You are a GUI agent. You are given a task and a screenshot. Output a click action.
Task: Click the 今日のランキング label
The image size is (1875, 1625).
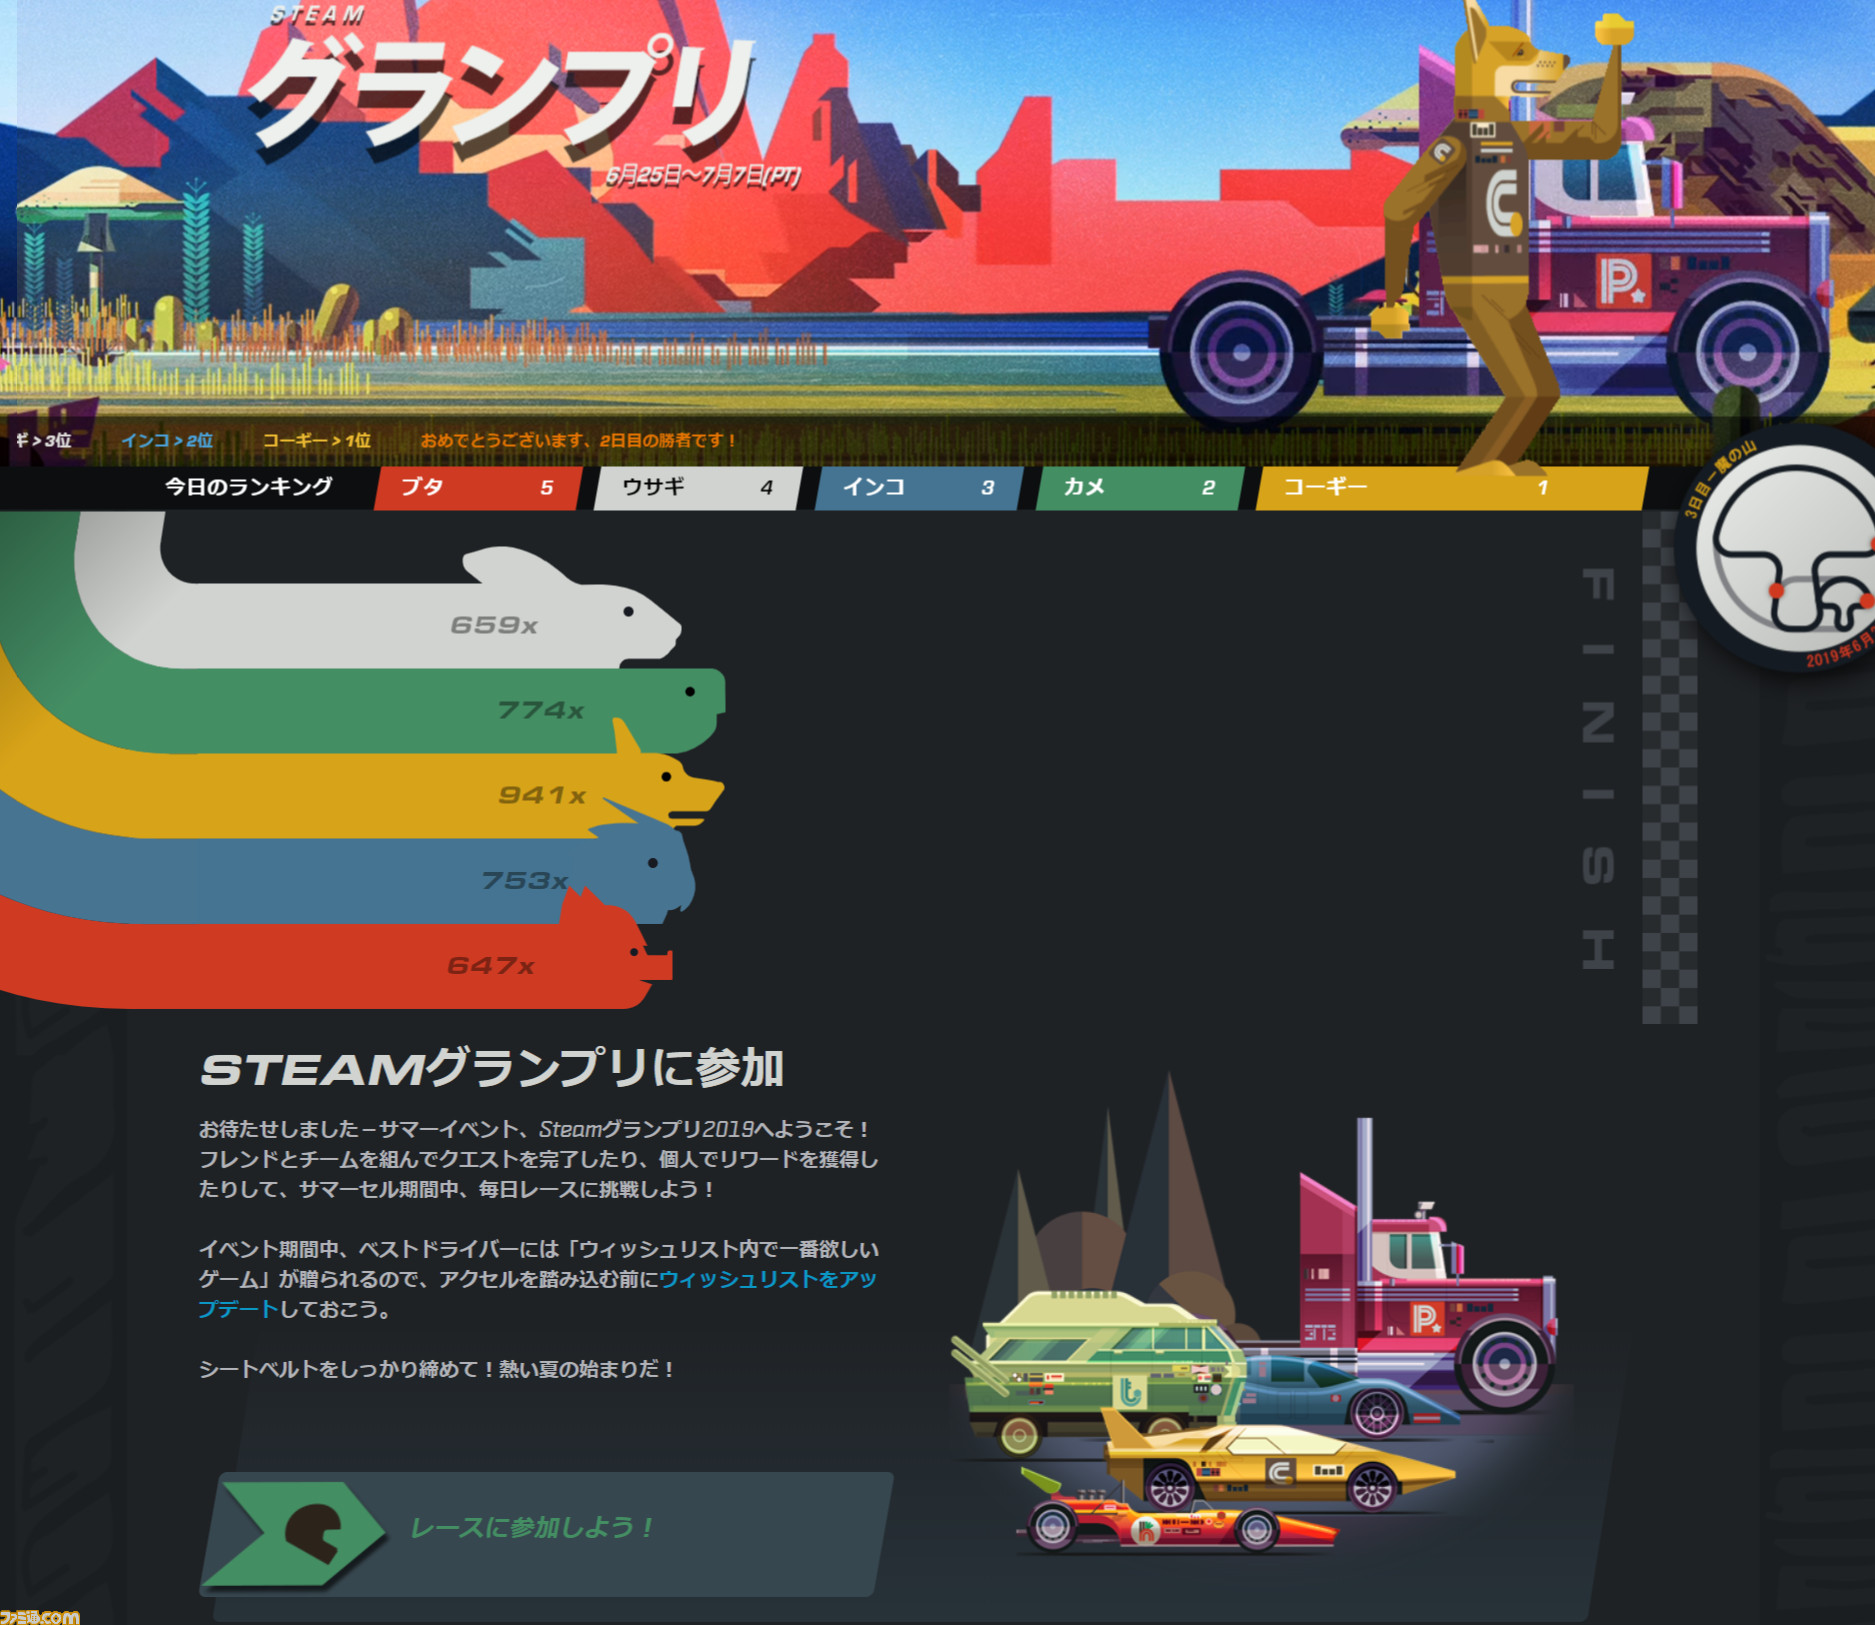click(248, 487)
